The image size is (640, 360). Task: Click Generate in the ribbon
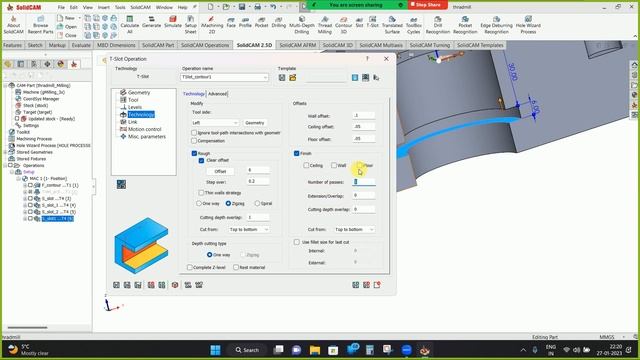151,22
